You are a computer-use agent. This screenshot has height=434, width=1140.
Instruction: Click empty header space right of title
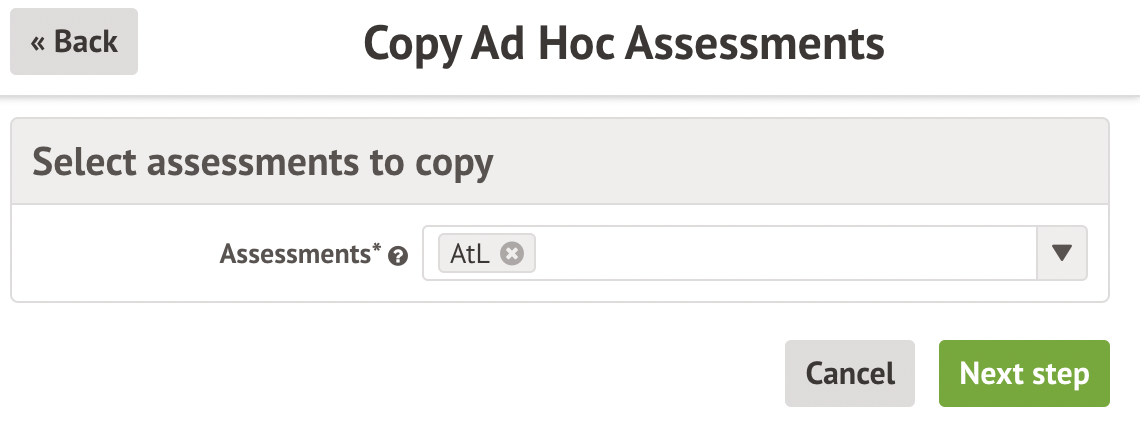click(1010, 44)
